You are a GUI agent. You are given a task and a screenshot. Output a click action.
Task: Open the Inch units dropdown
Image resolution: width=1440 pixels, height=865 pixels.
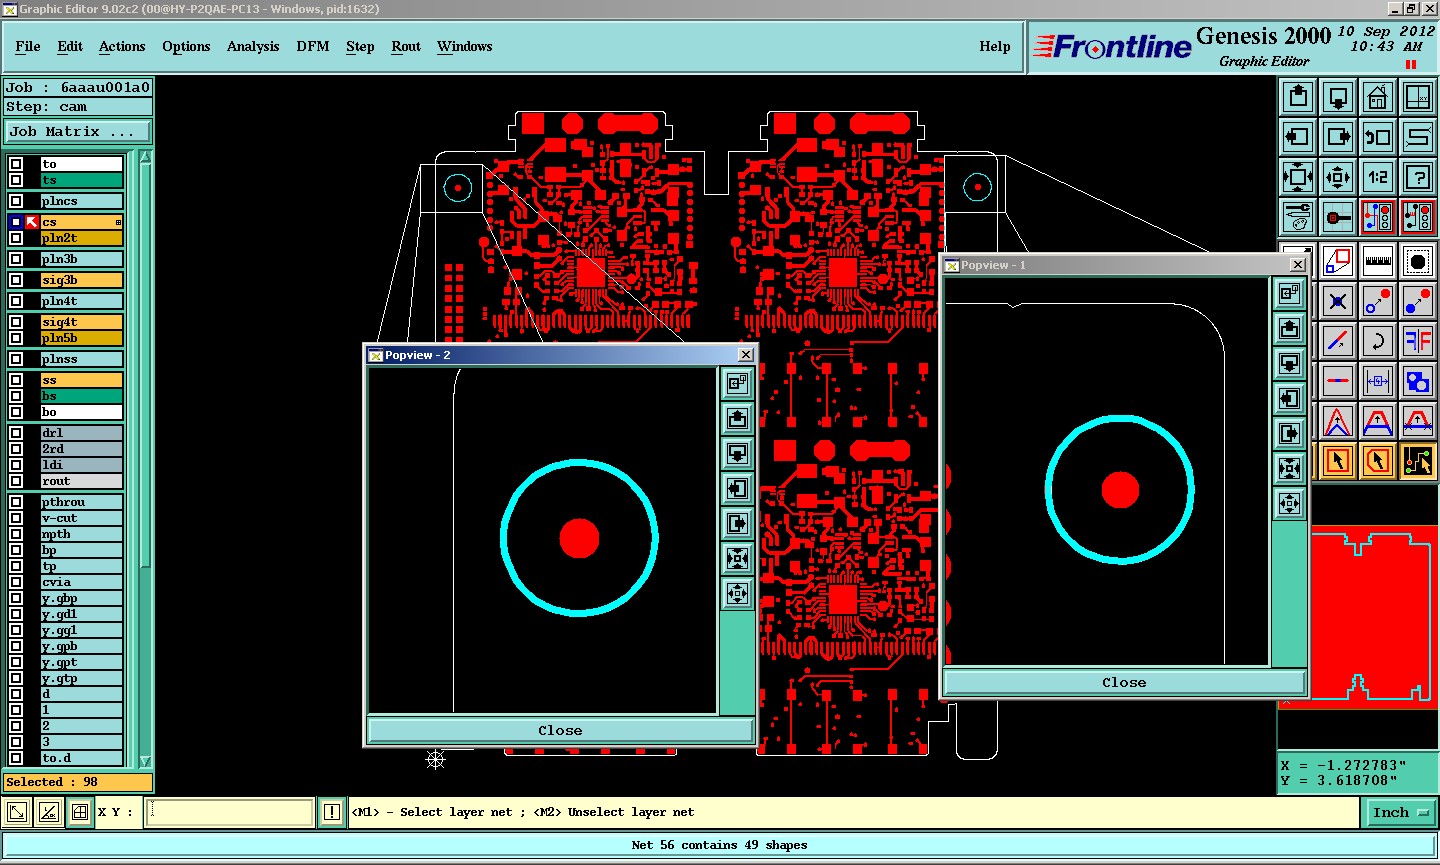pyautogui.click(x=1400, y=812)
